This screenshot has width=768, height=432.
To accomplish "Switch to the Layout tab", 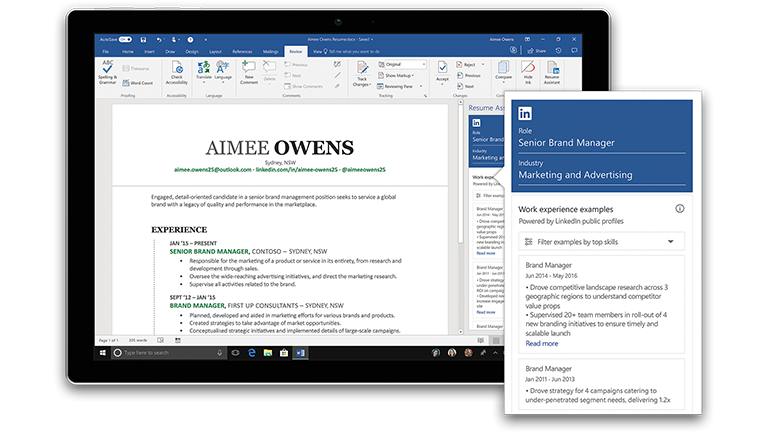I will (x=216, y=51).
